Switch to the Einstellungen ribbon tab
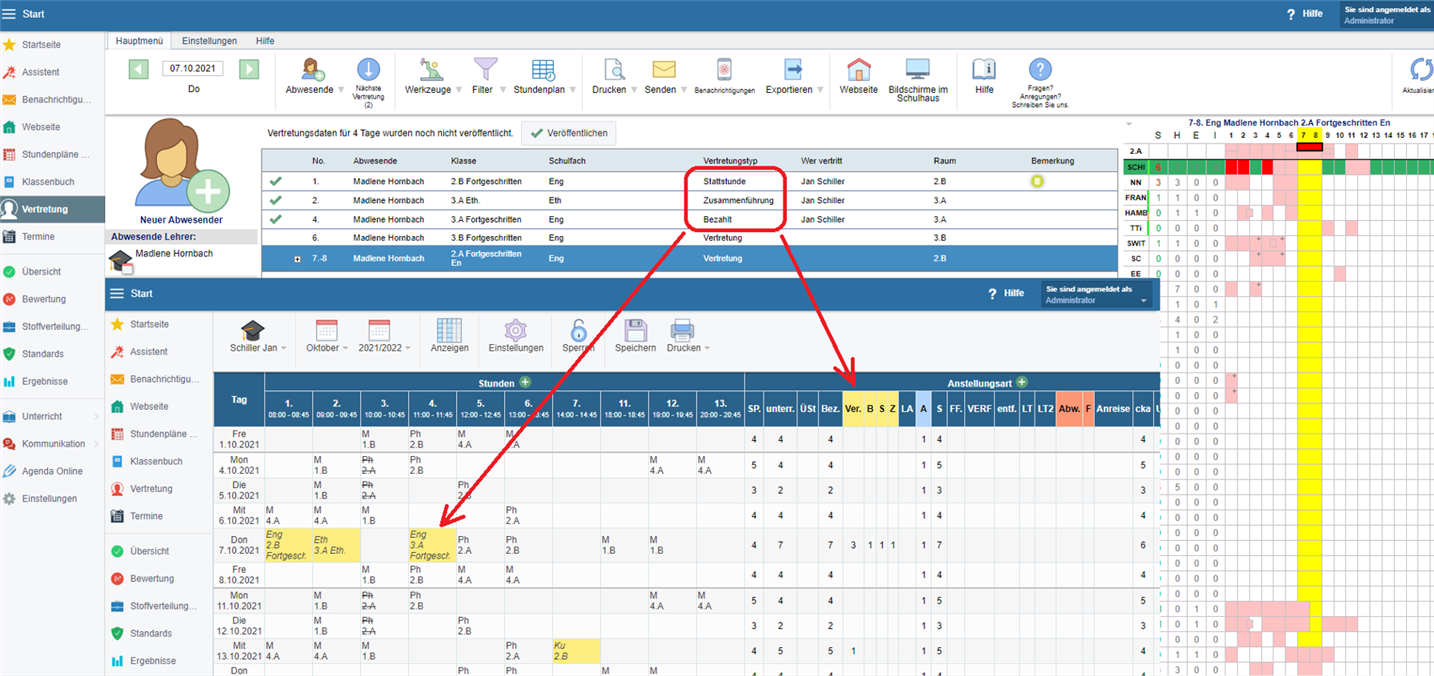The height and width of the screenshot is (676, 1434). (209, 41)
